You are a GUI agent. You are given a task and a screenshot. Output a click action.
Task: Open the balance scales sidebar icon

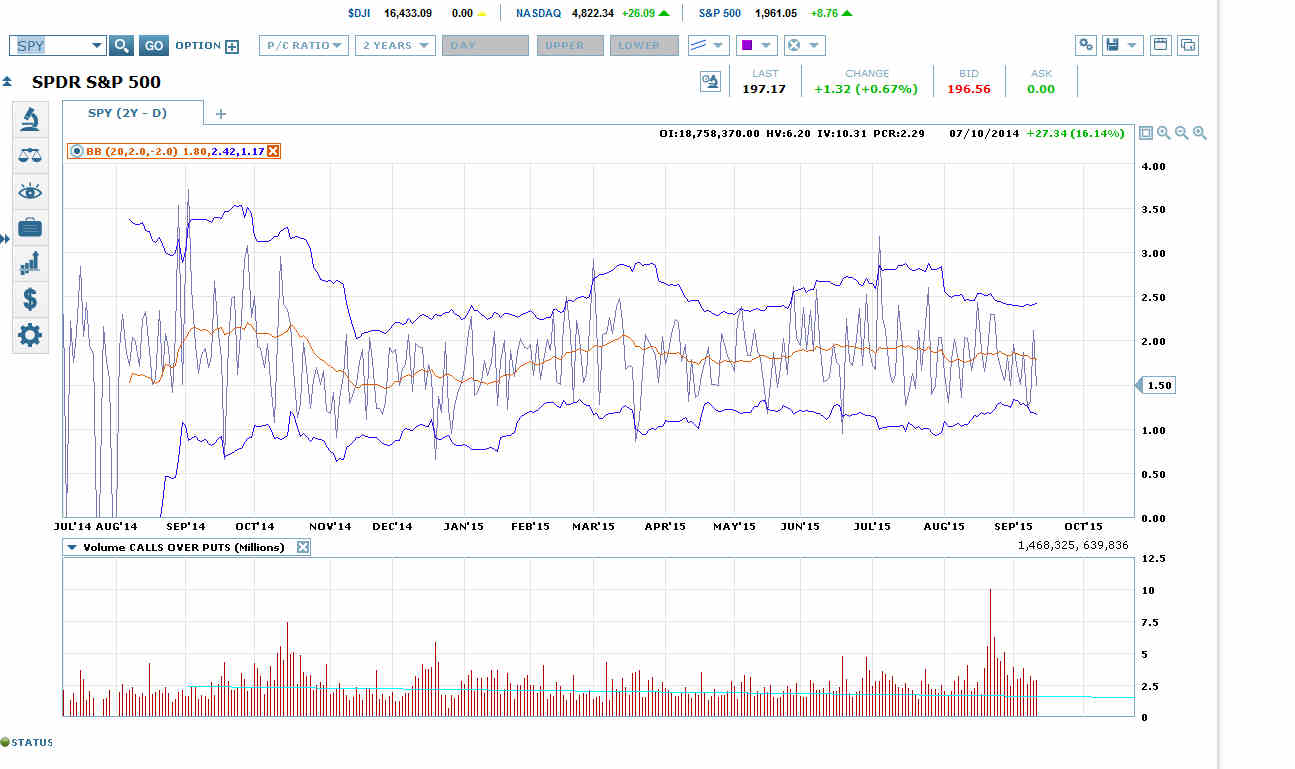click(x=30, y=155)
